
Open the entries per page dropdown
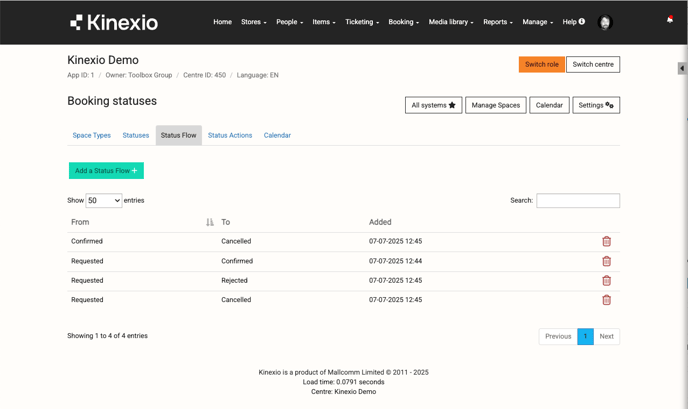(x=104, y=201)
